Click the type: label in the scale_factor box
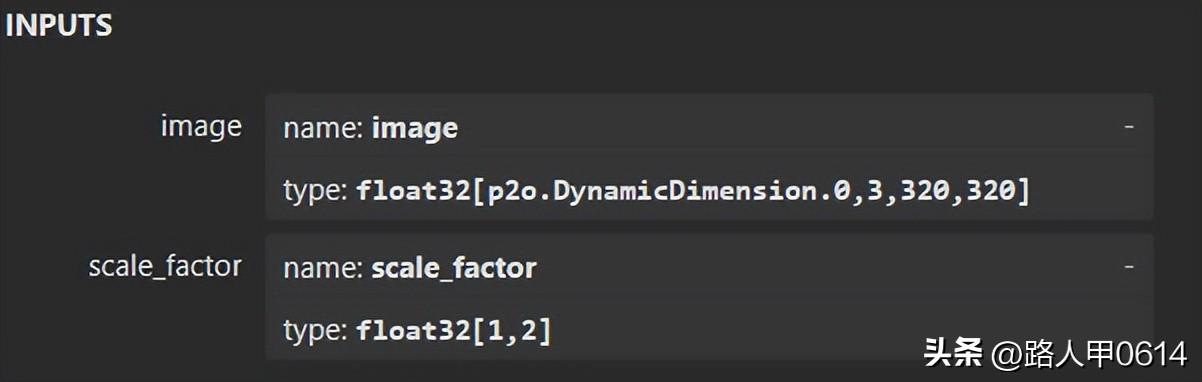The width and height of the screenshot is (1202, 382). click(x=315, y=330)
